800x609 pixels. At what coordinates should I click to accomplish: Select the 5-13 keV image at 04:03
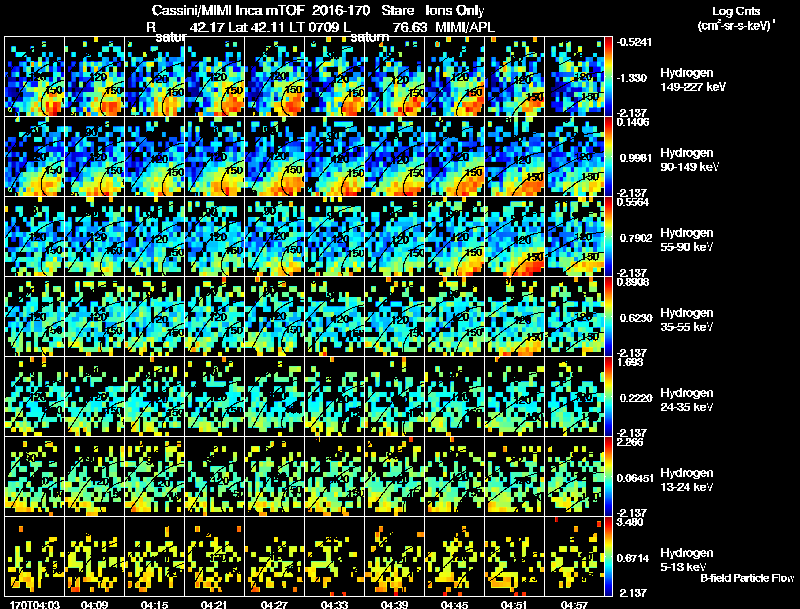pos(35,556)
